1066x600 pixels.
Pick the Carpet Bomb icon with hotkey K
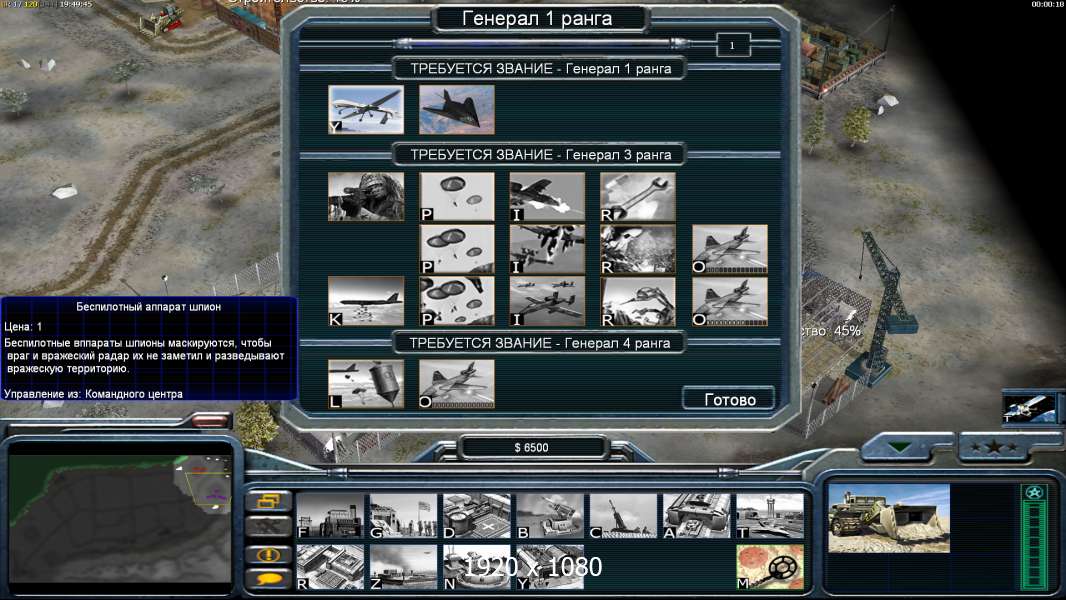[366, 301]
